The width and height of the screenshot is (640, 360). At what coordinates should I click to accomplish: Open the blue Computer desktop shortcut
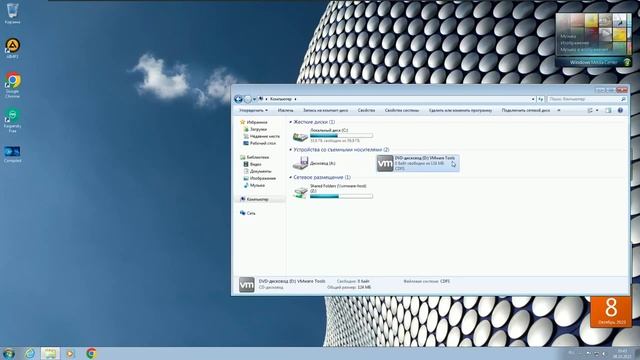13,154
